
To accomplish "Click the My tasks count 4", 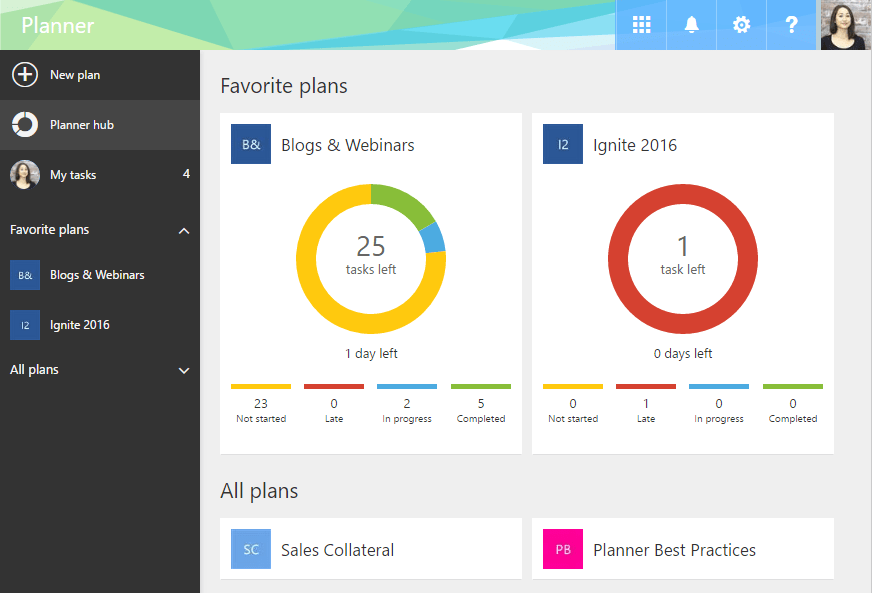I will click(x=186, y=174).
